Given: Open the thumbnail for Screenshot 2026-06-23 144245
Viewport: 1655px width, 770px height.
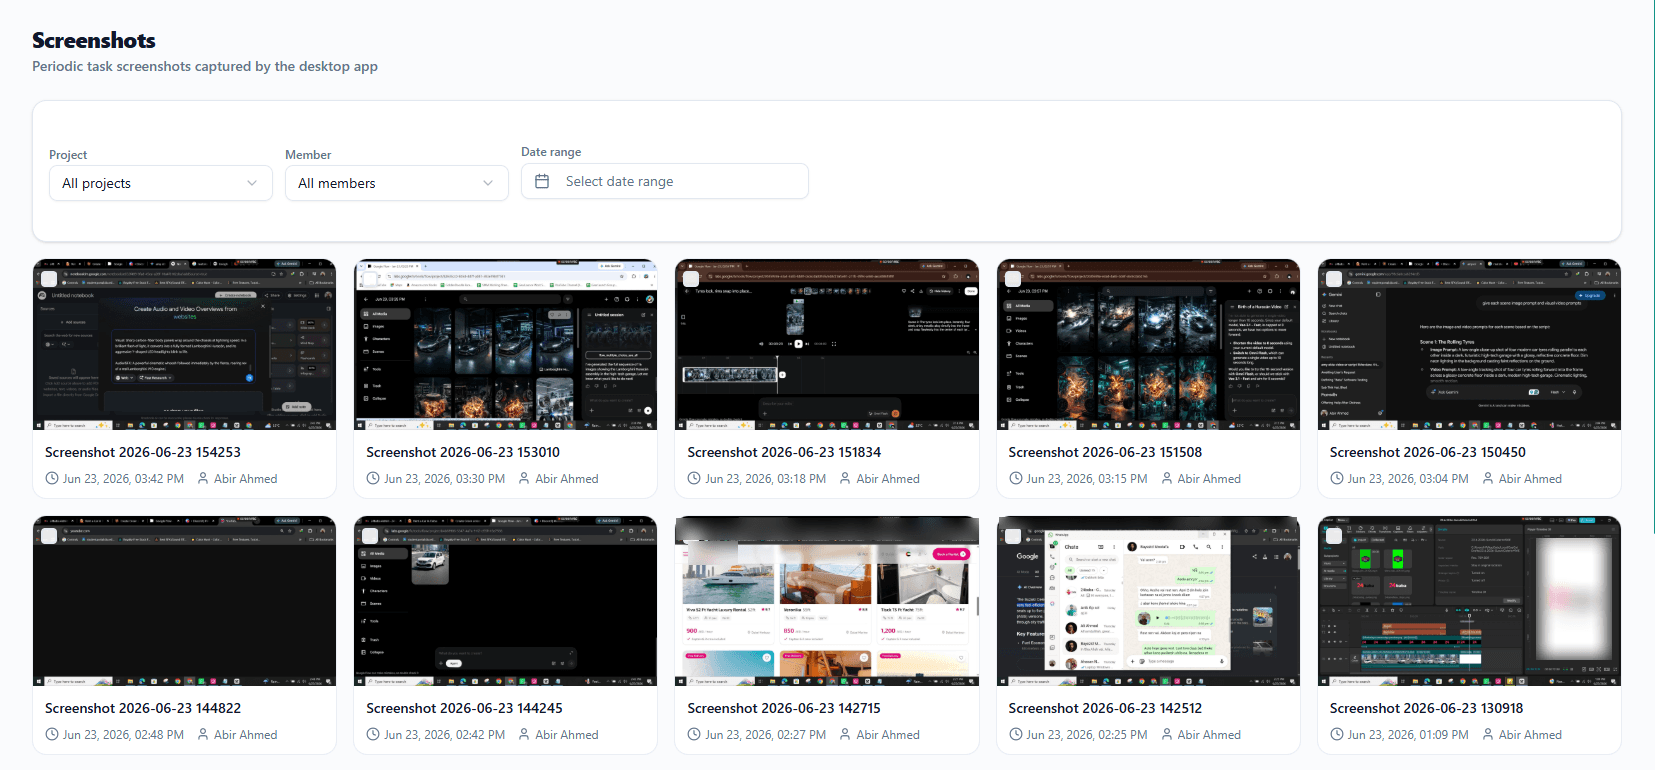Looking at the screenshot, I should tap(505, 601).
